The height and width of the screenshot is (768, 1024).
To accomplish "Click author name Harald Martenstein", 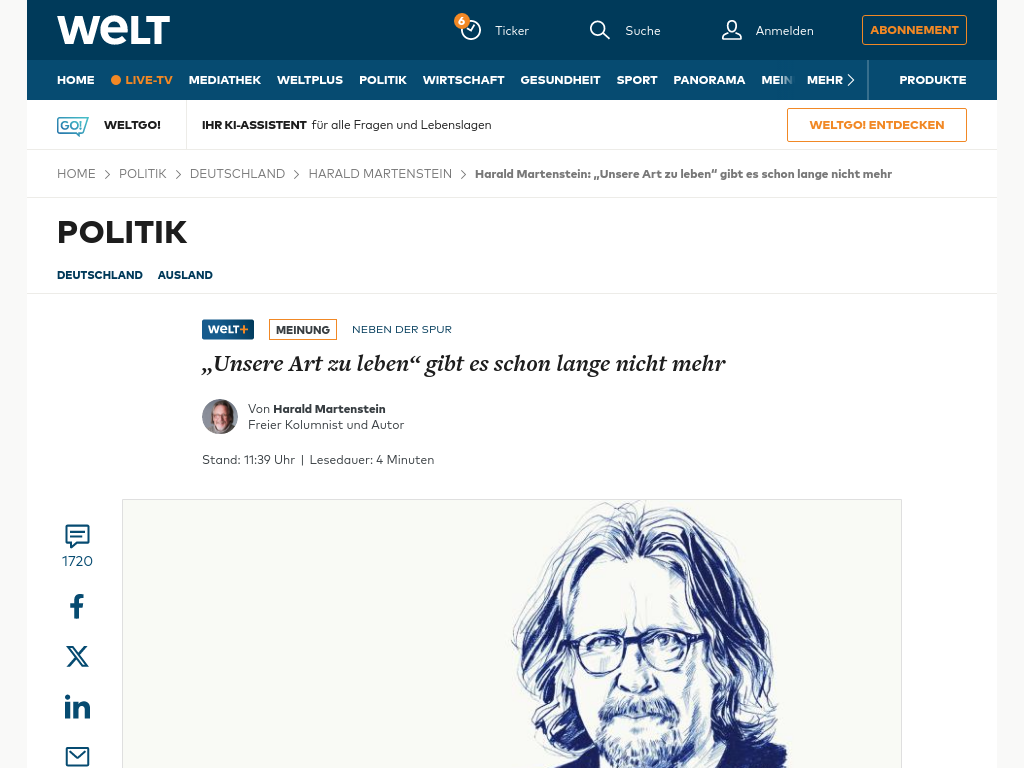I will (329, 409).
